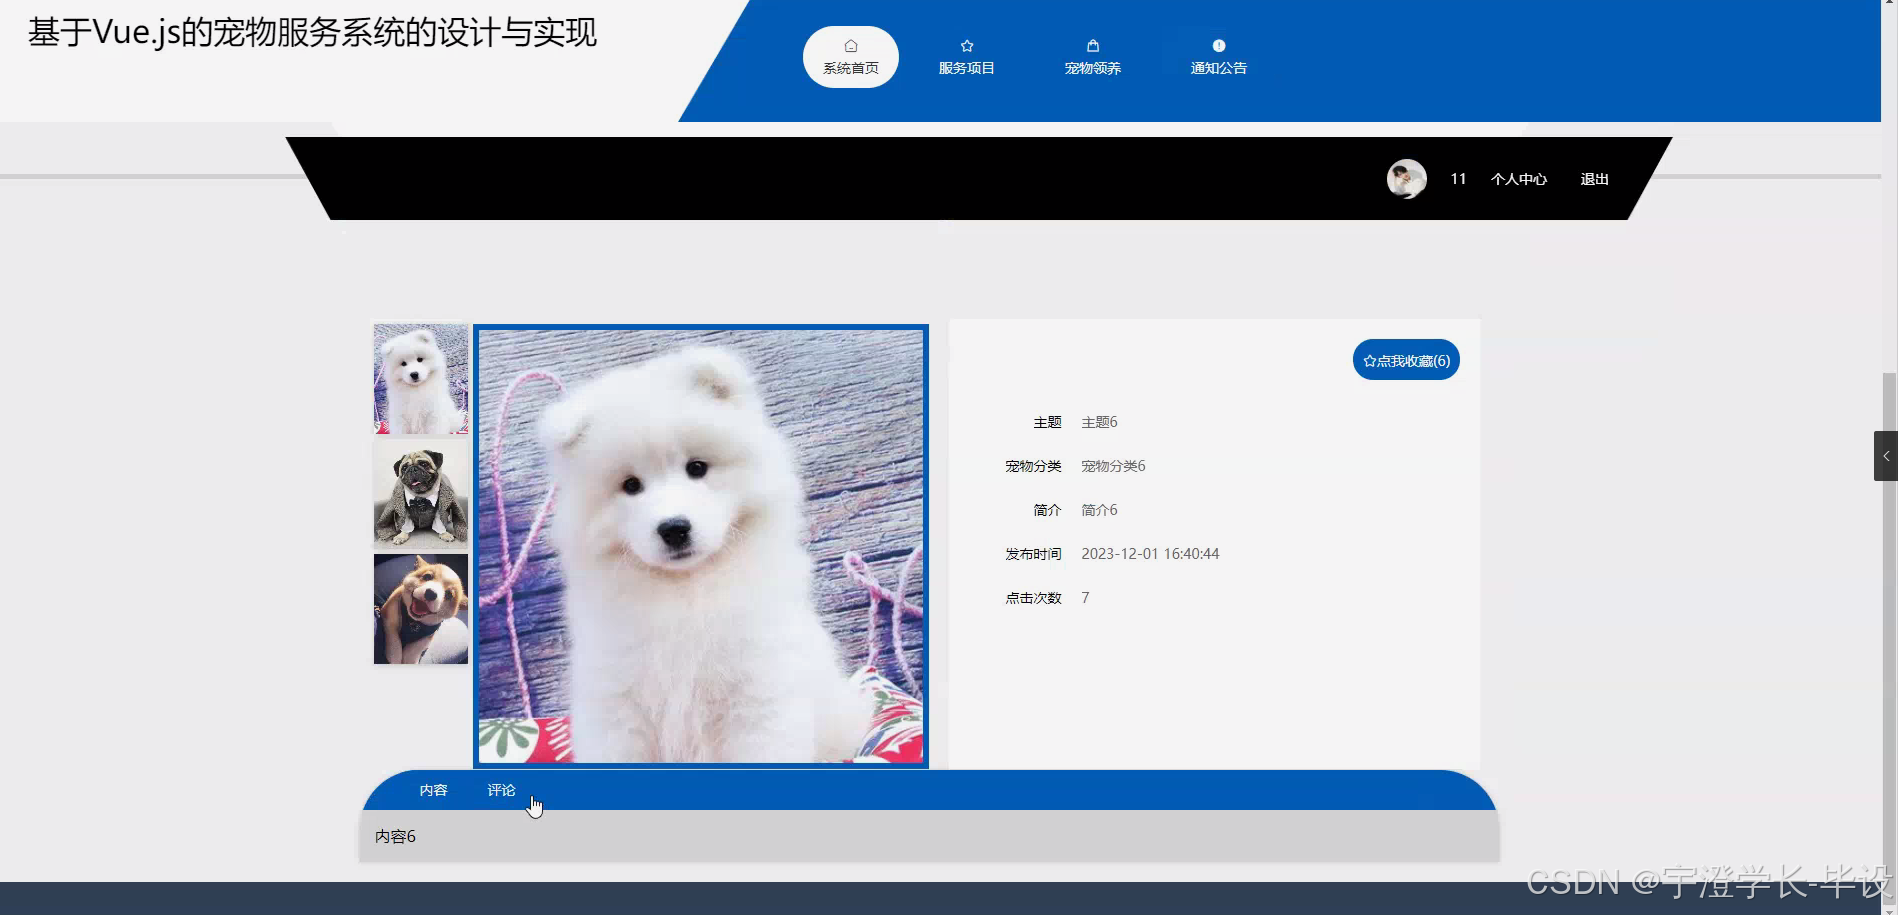
Task: Collapse the side panel using the < arrow
Action: tap(1886, 455)
